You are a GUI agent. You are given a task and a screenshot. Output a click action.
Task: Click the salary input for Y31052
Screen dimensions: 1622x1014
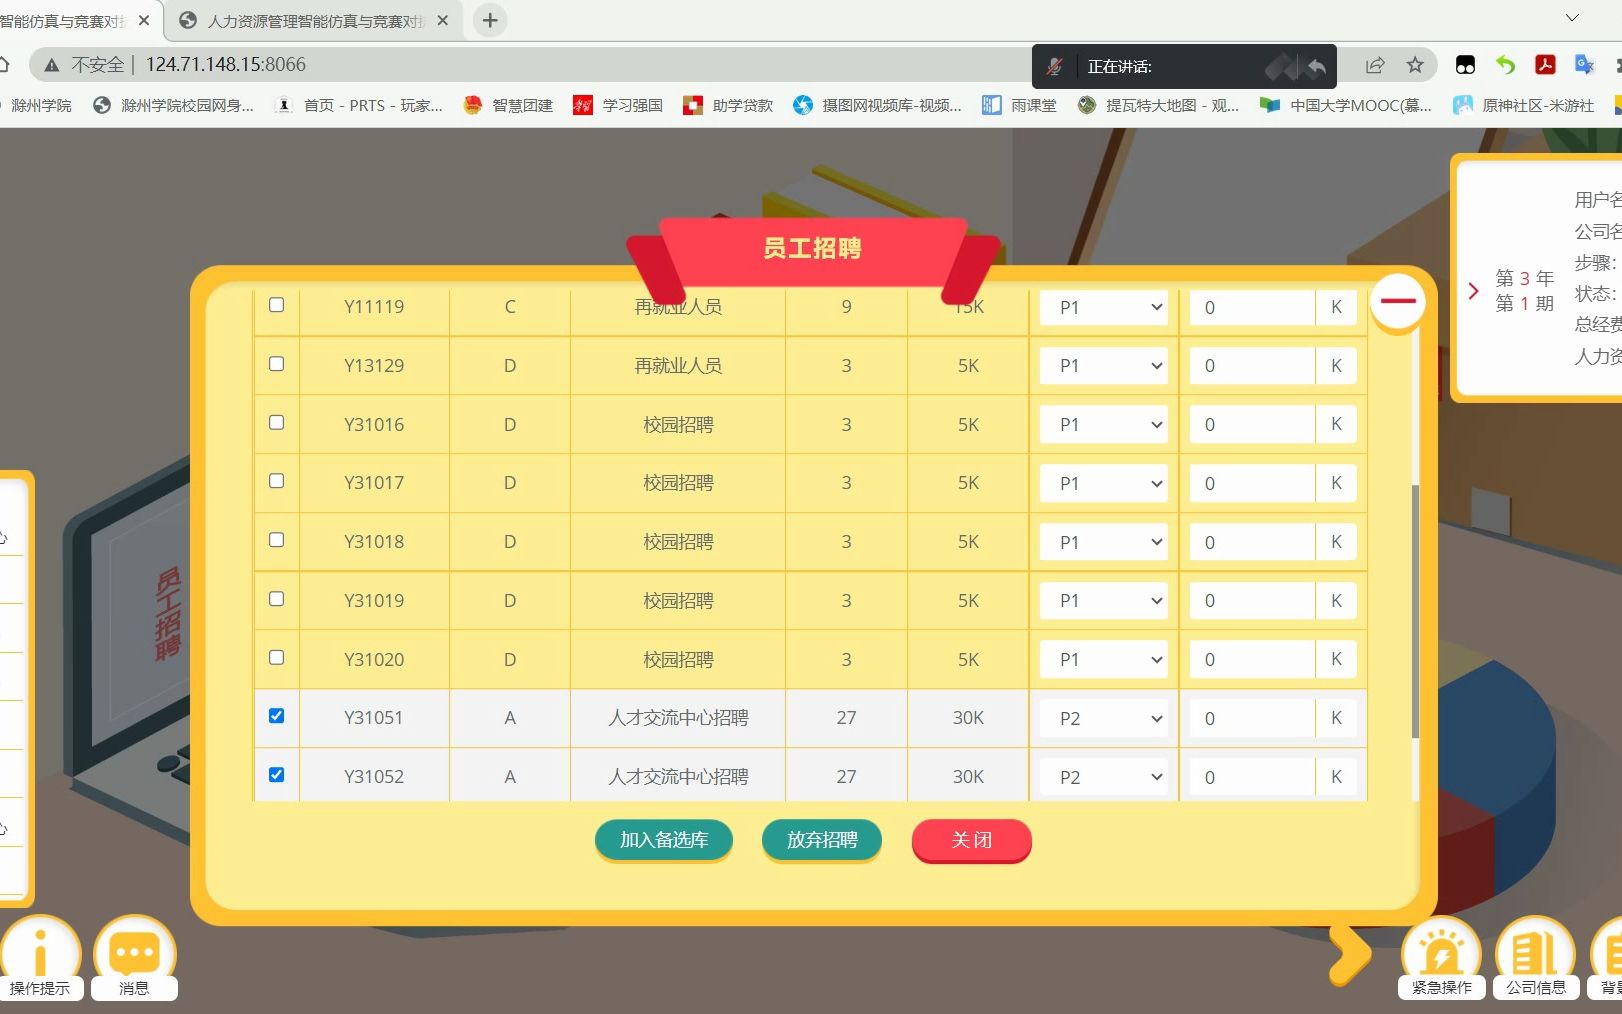pos(1252,777)
